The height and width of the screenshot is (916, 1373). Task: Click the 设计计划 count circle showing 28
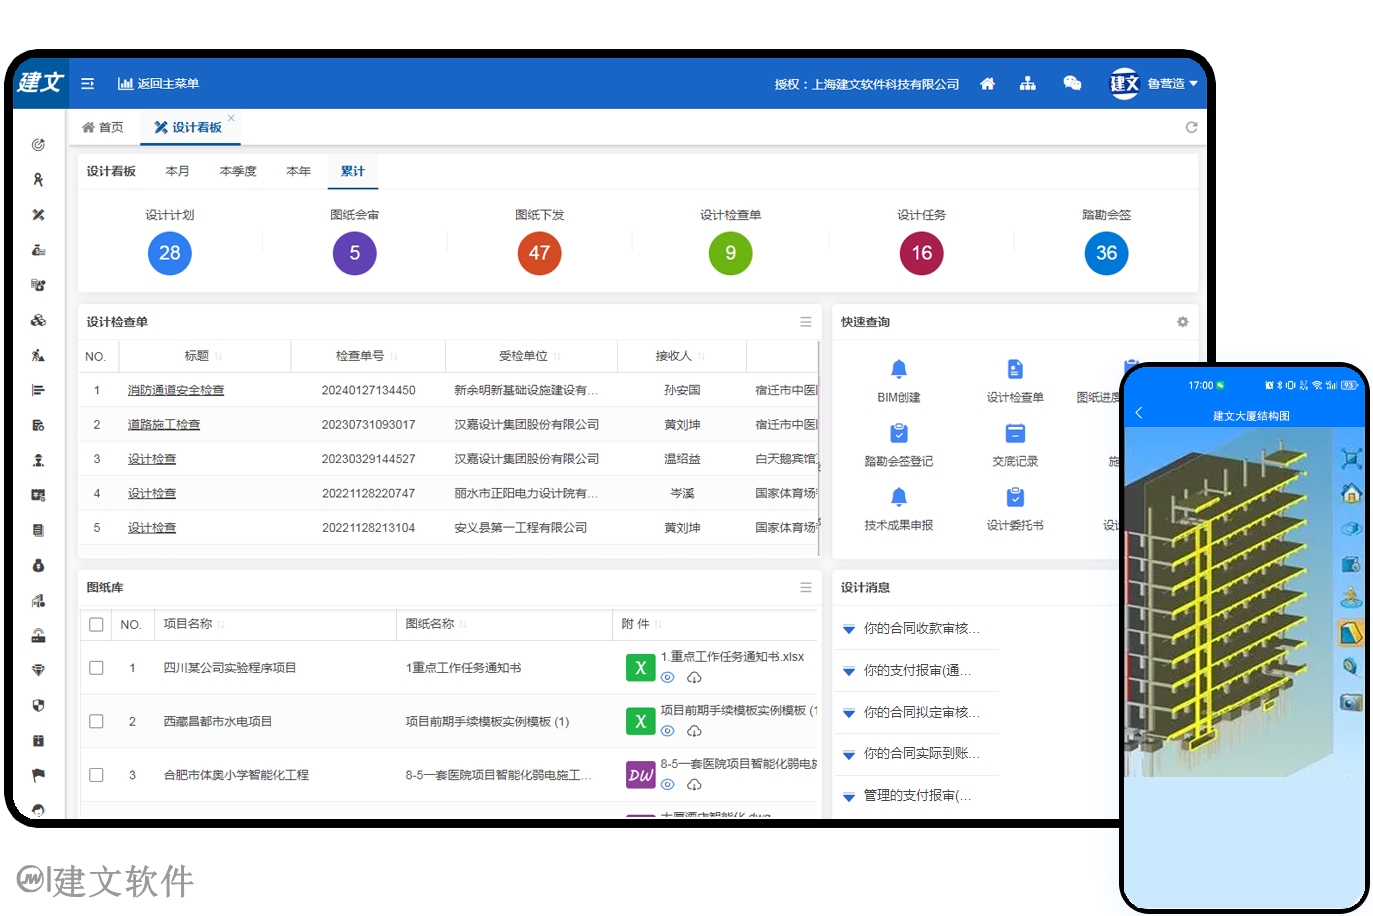tap(170, 253)
